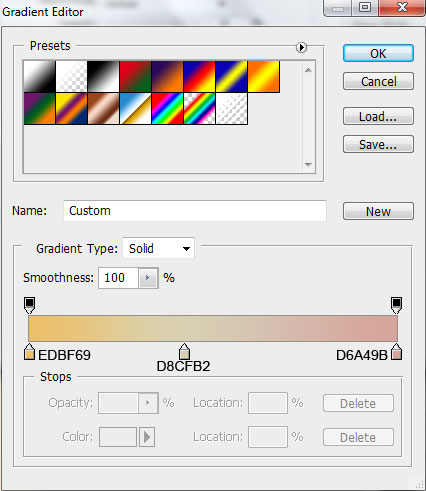Choose the copper gradient preset
This screenshot has width=426, height=491.
click(x=103, y=108)
